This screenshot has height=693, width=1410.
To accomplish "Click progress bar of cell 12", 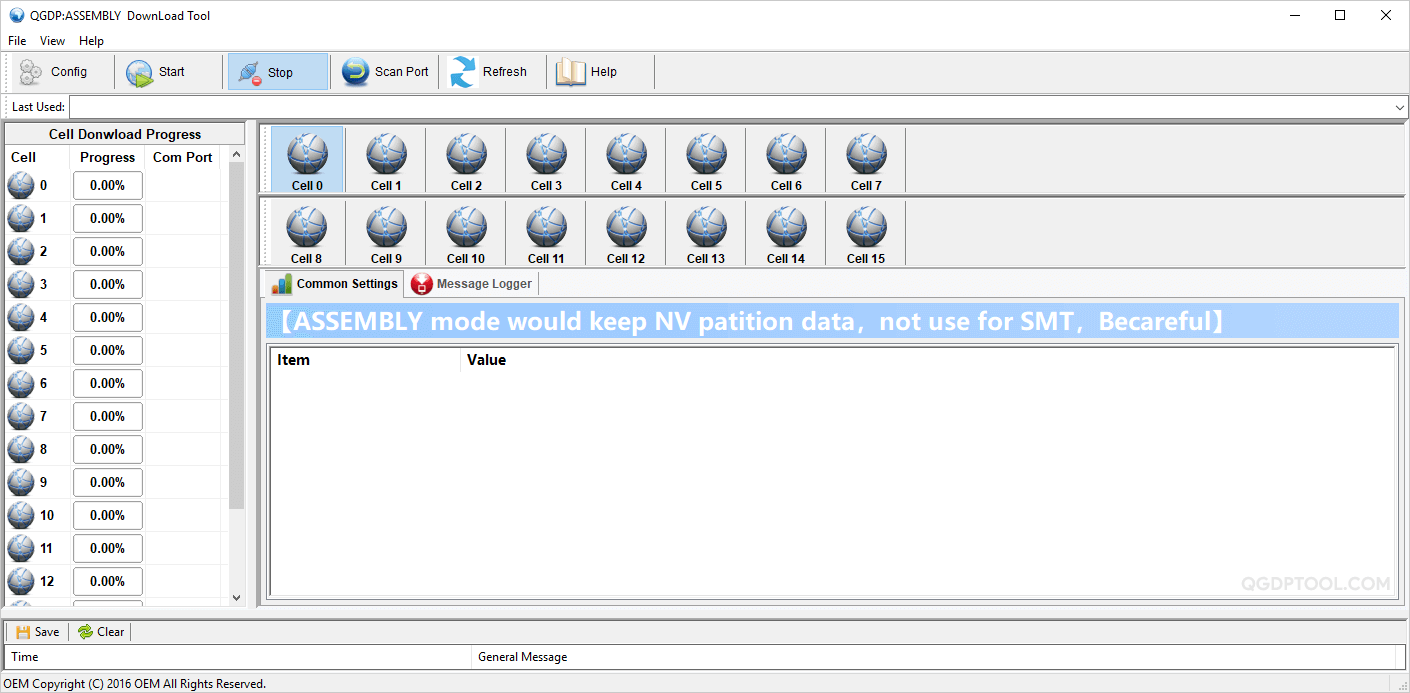I will pyautogui.click(x=108, y=581).
